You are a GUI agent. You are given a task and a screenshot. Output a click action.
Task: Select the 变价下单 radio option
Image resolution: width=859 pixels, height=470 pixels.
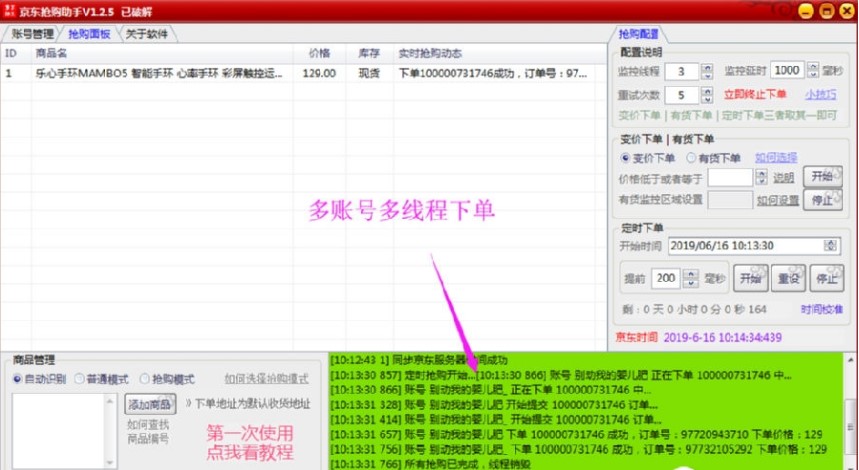[x=649, y=158]
